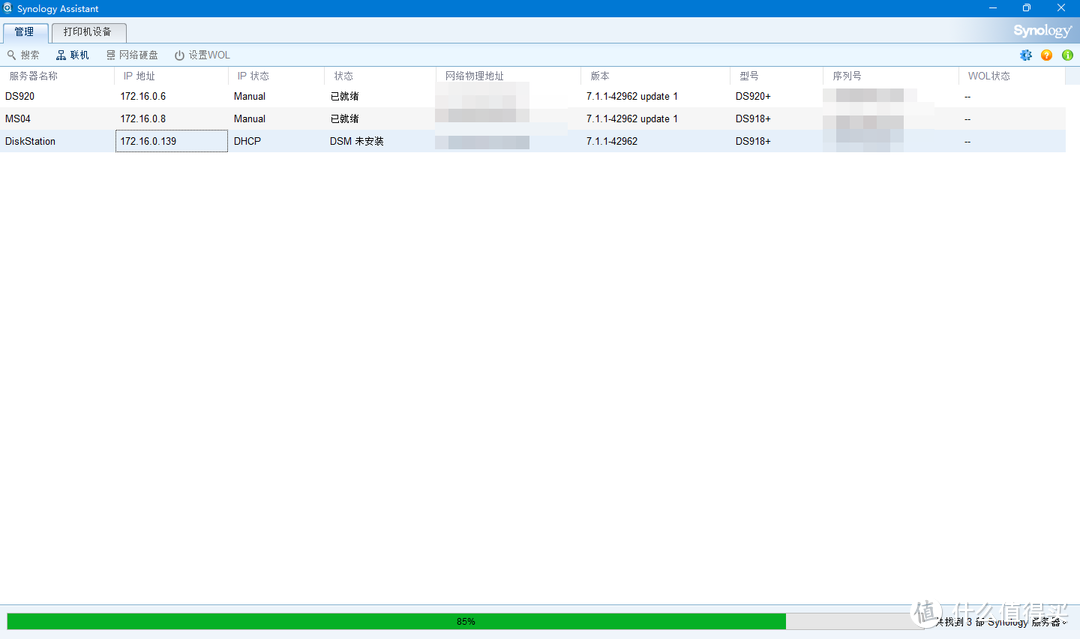Screen dimensions: 1080x639
Task: Click 已就绪 status in DS920 row
Action: pos(344,96)
